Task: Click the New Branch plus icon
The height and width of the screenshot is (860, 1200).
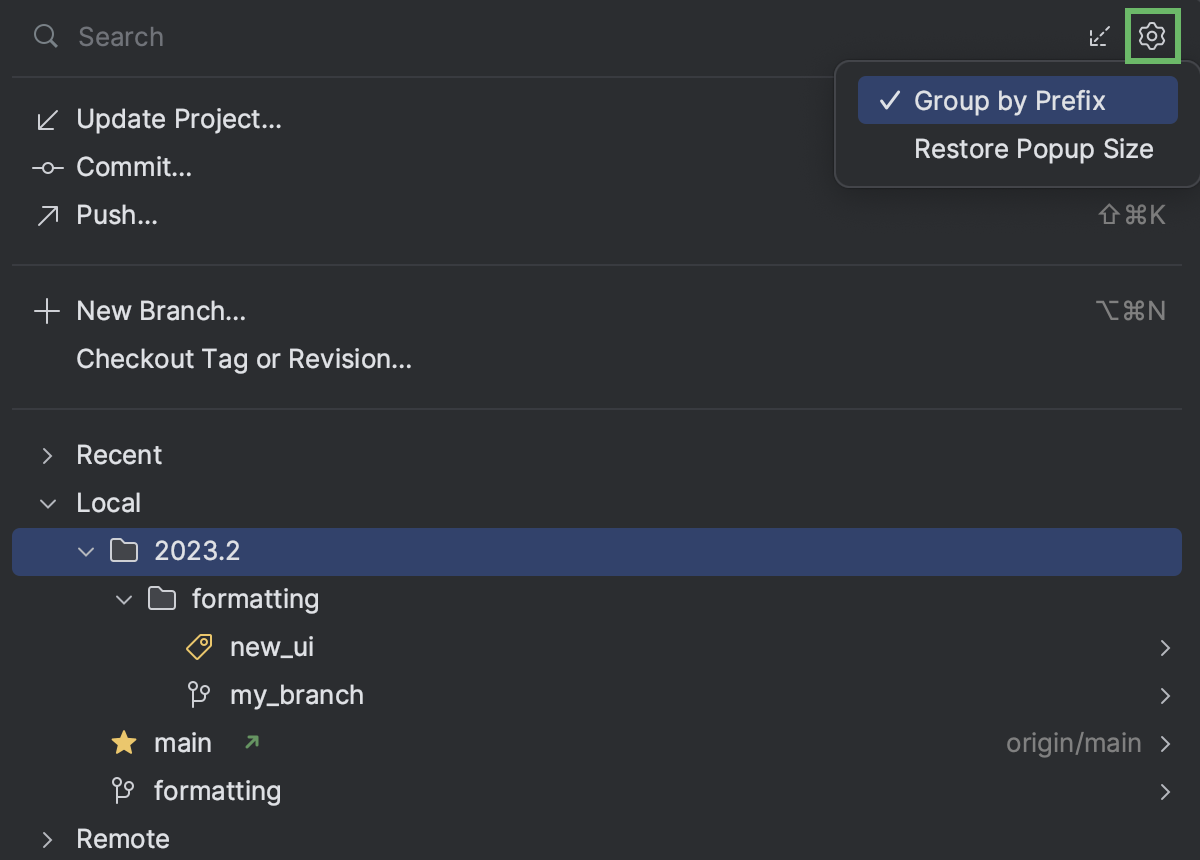Action: point(47,310)
